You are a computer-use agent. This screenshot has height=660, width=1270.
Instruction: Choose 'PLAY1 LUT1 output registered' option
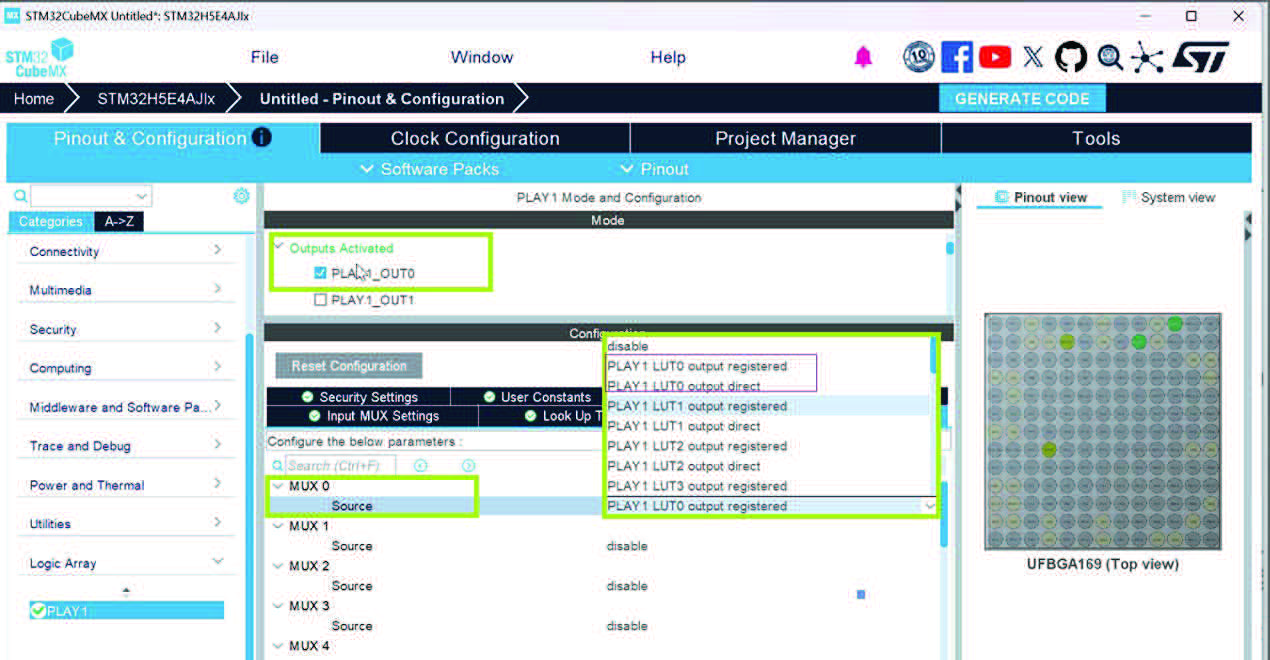click(x=767, y=406)
